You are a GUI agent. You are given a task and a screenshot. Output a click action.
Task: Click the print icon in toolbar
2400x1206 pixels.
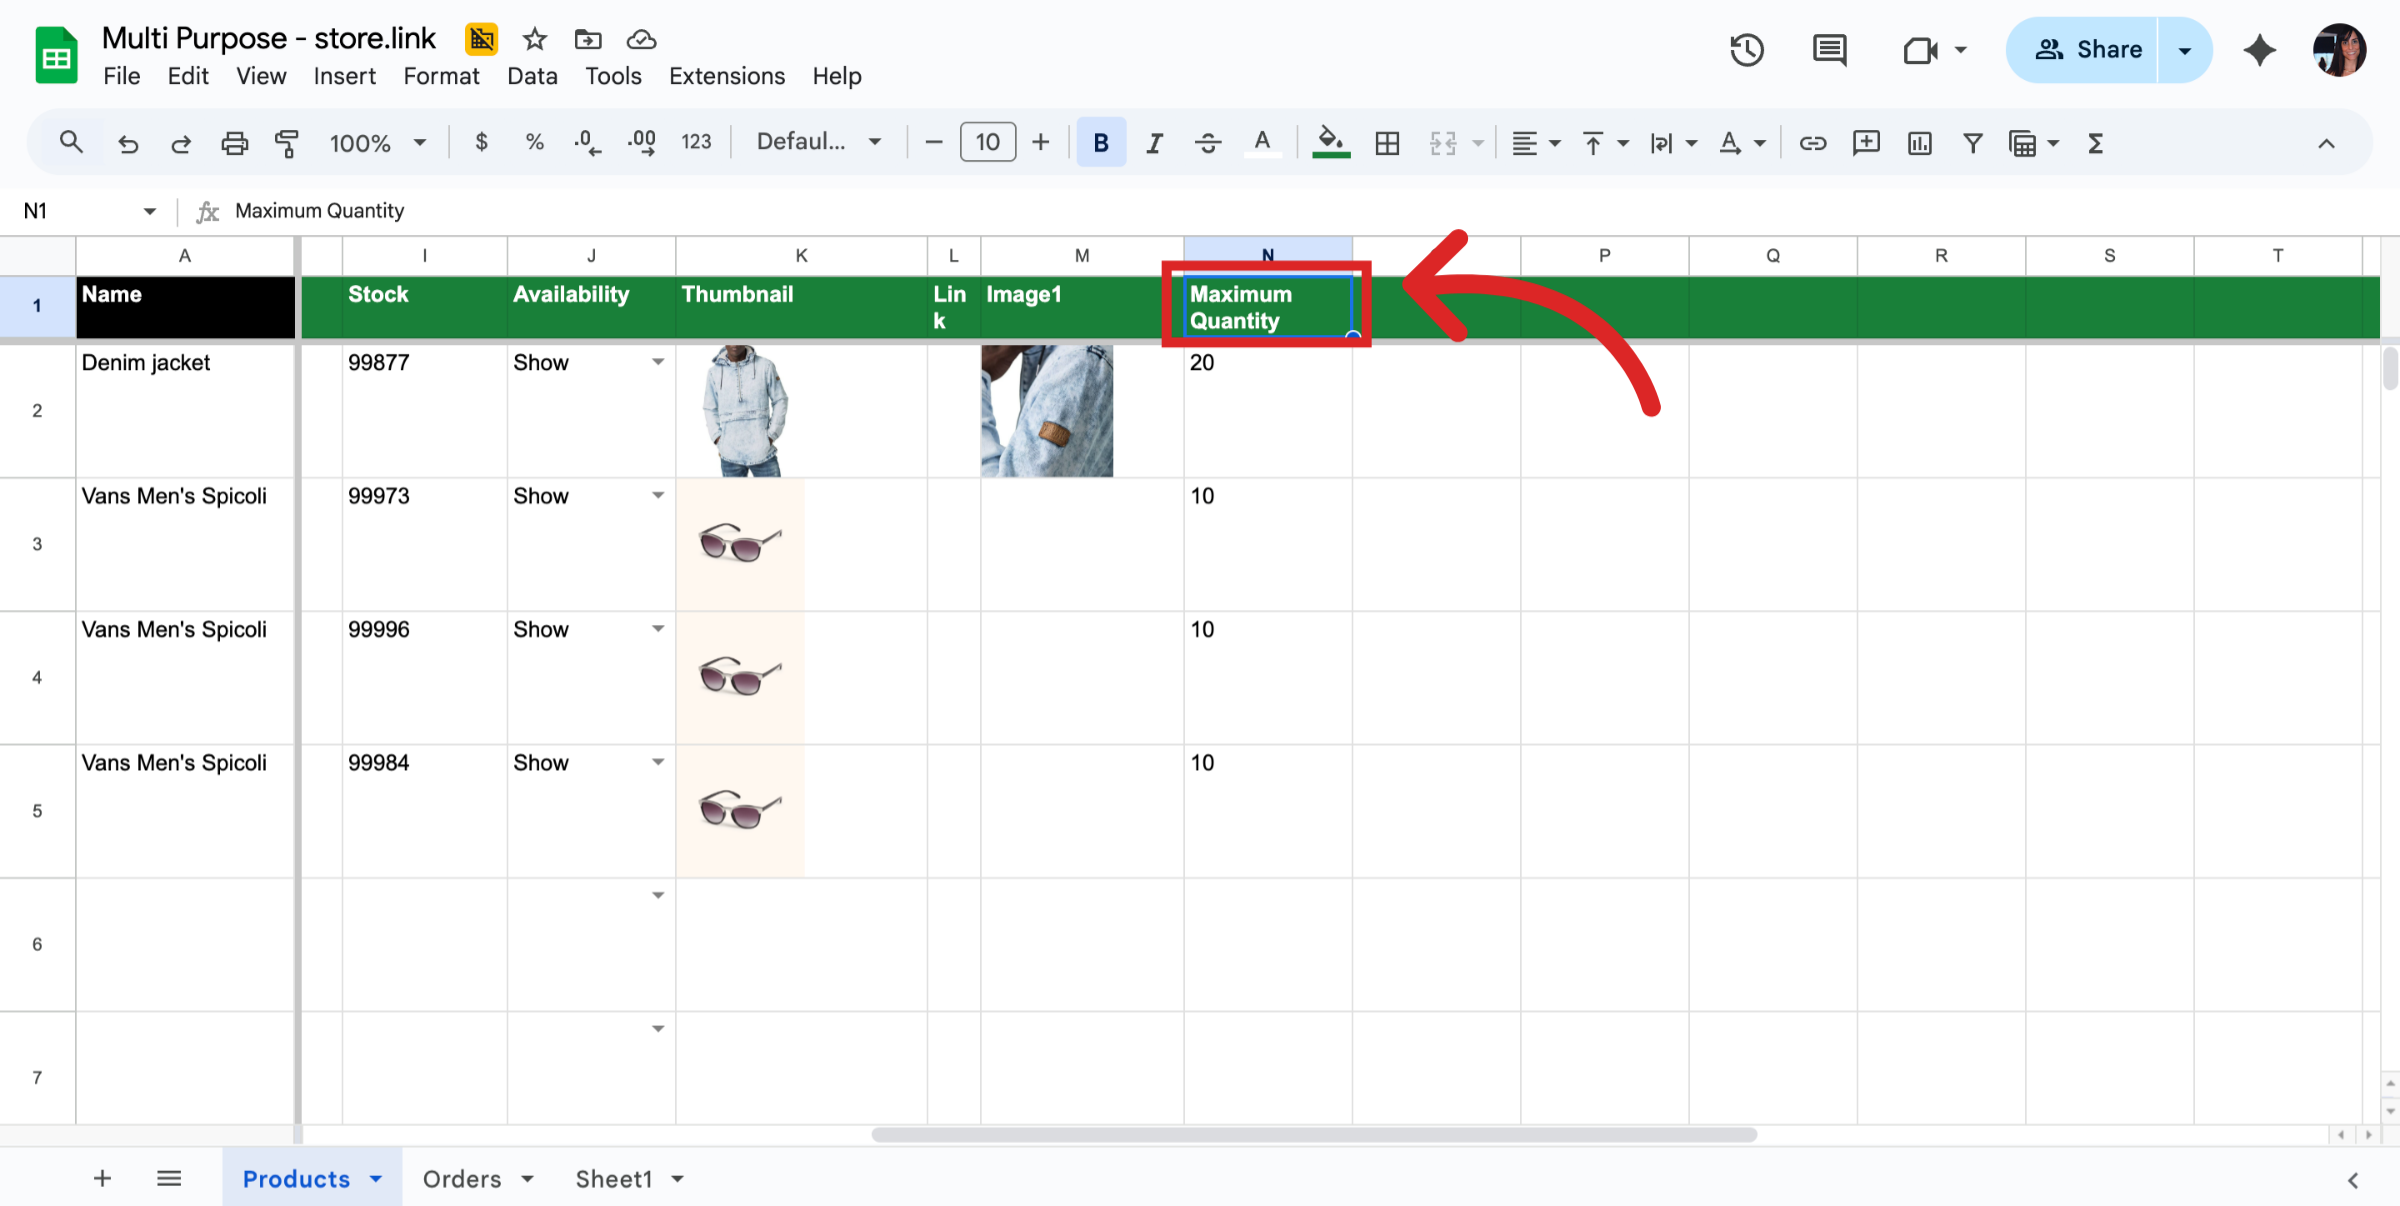(234, 143)
